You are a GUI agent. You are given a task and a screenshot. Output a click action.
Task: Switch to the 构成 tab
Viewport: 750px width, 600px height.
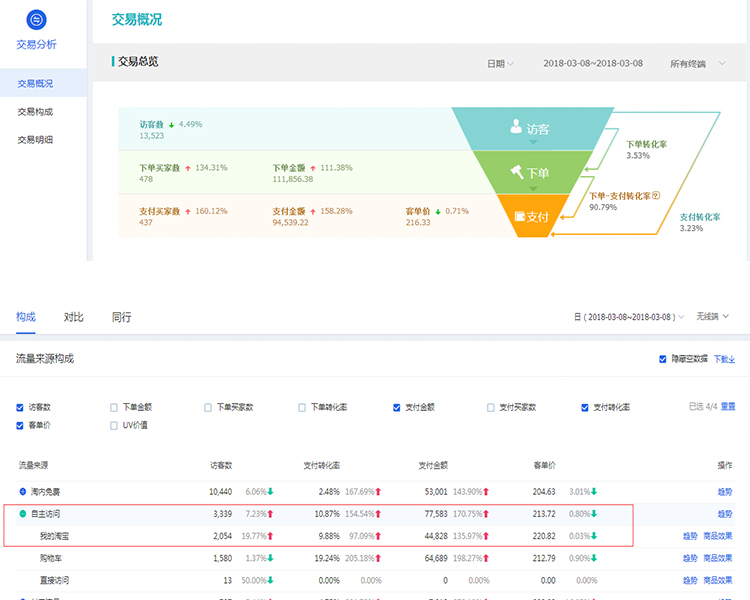coord(26,317)
